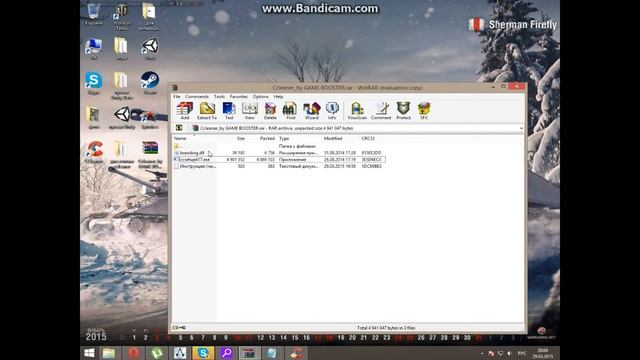Click the Ccleaner by GAME BOOSTER rar desktop file
Screen dimensions: 640x360
pos(150,155)
